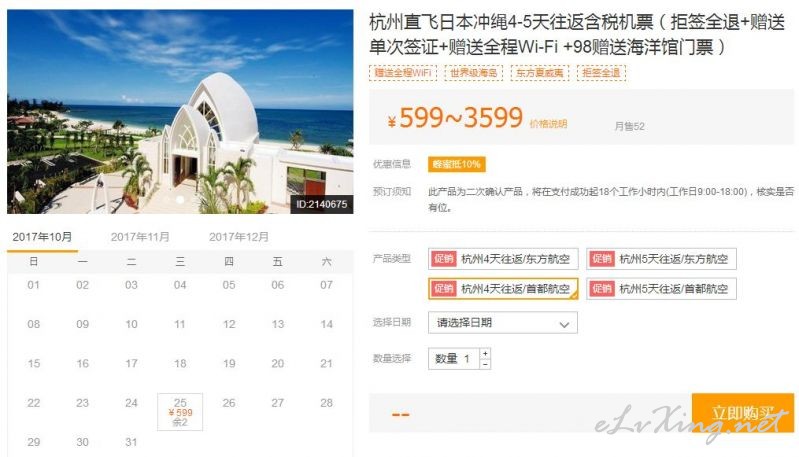This screenshot has width=799, height=457.
Task: Decrease quantity with the minus stepper
Action: [485, 364]
